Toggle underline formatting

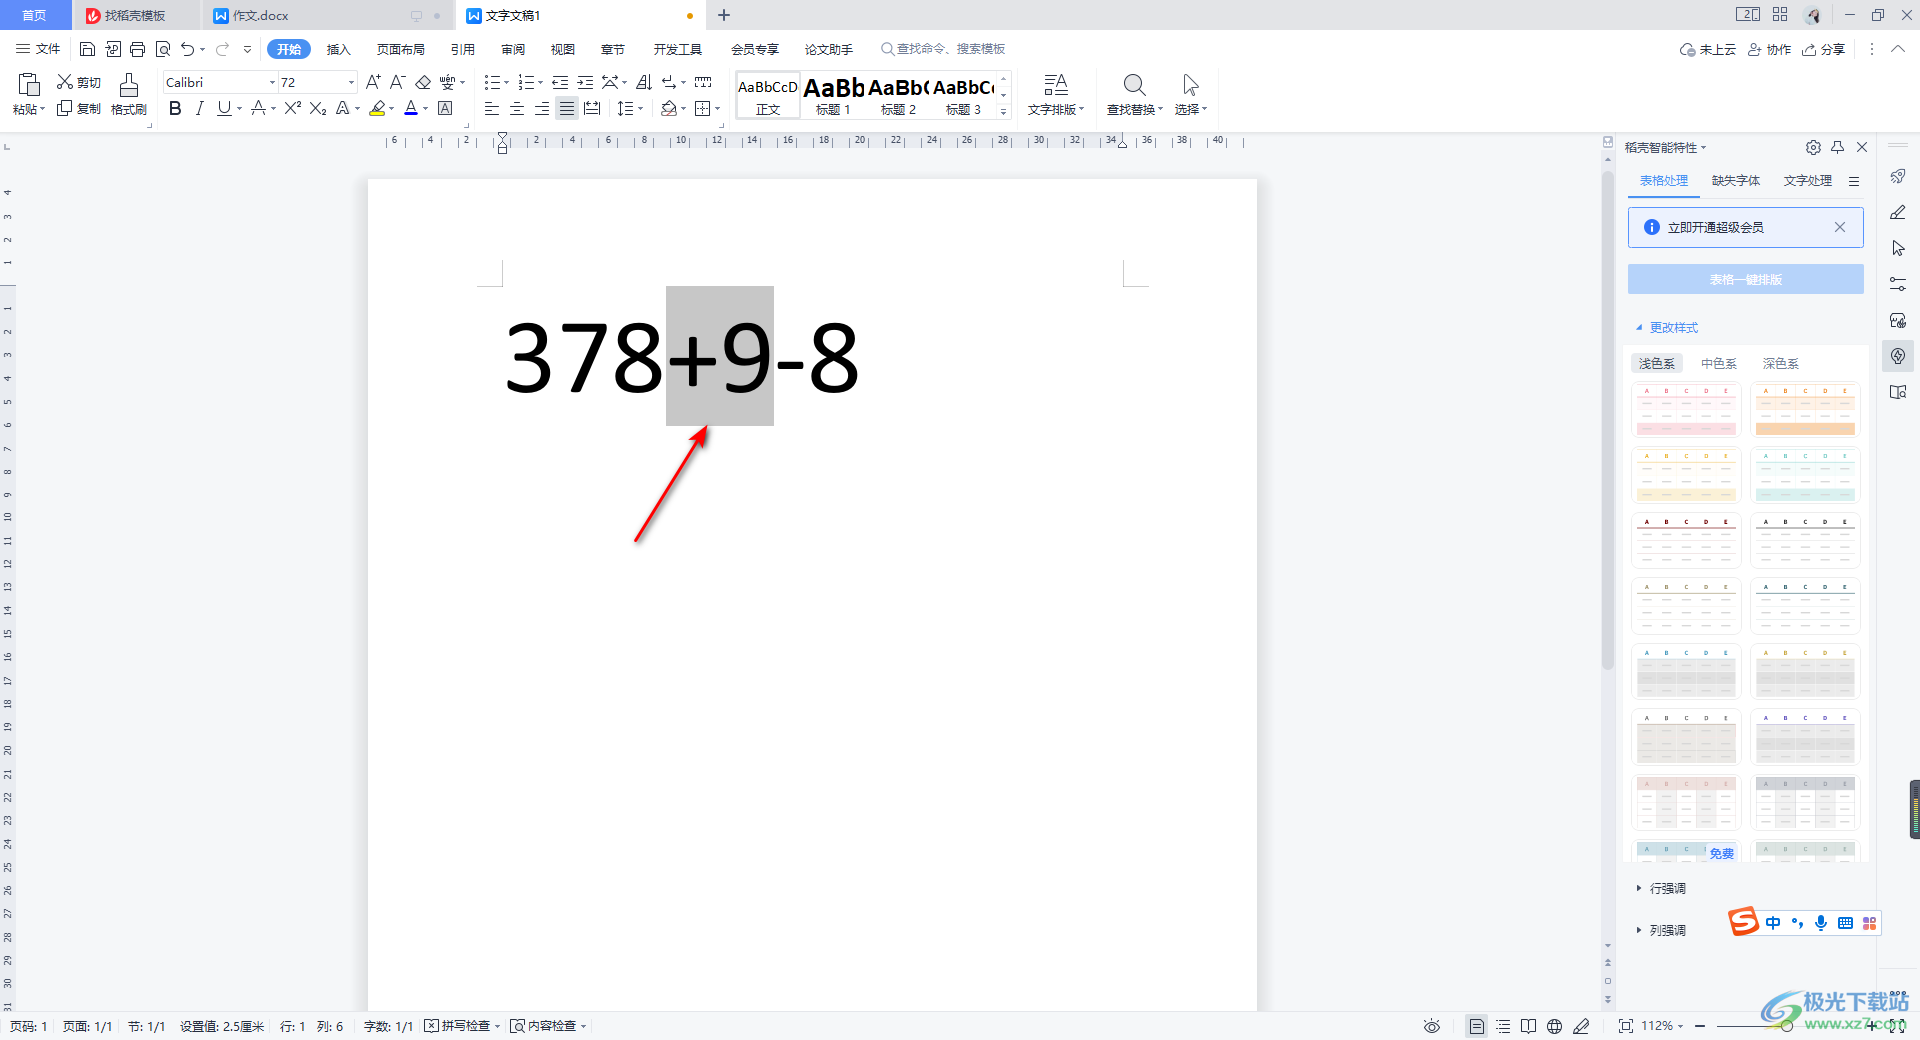[224, 108]
